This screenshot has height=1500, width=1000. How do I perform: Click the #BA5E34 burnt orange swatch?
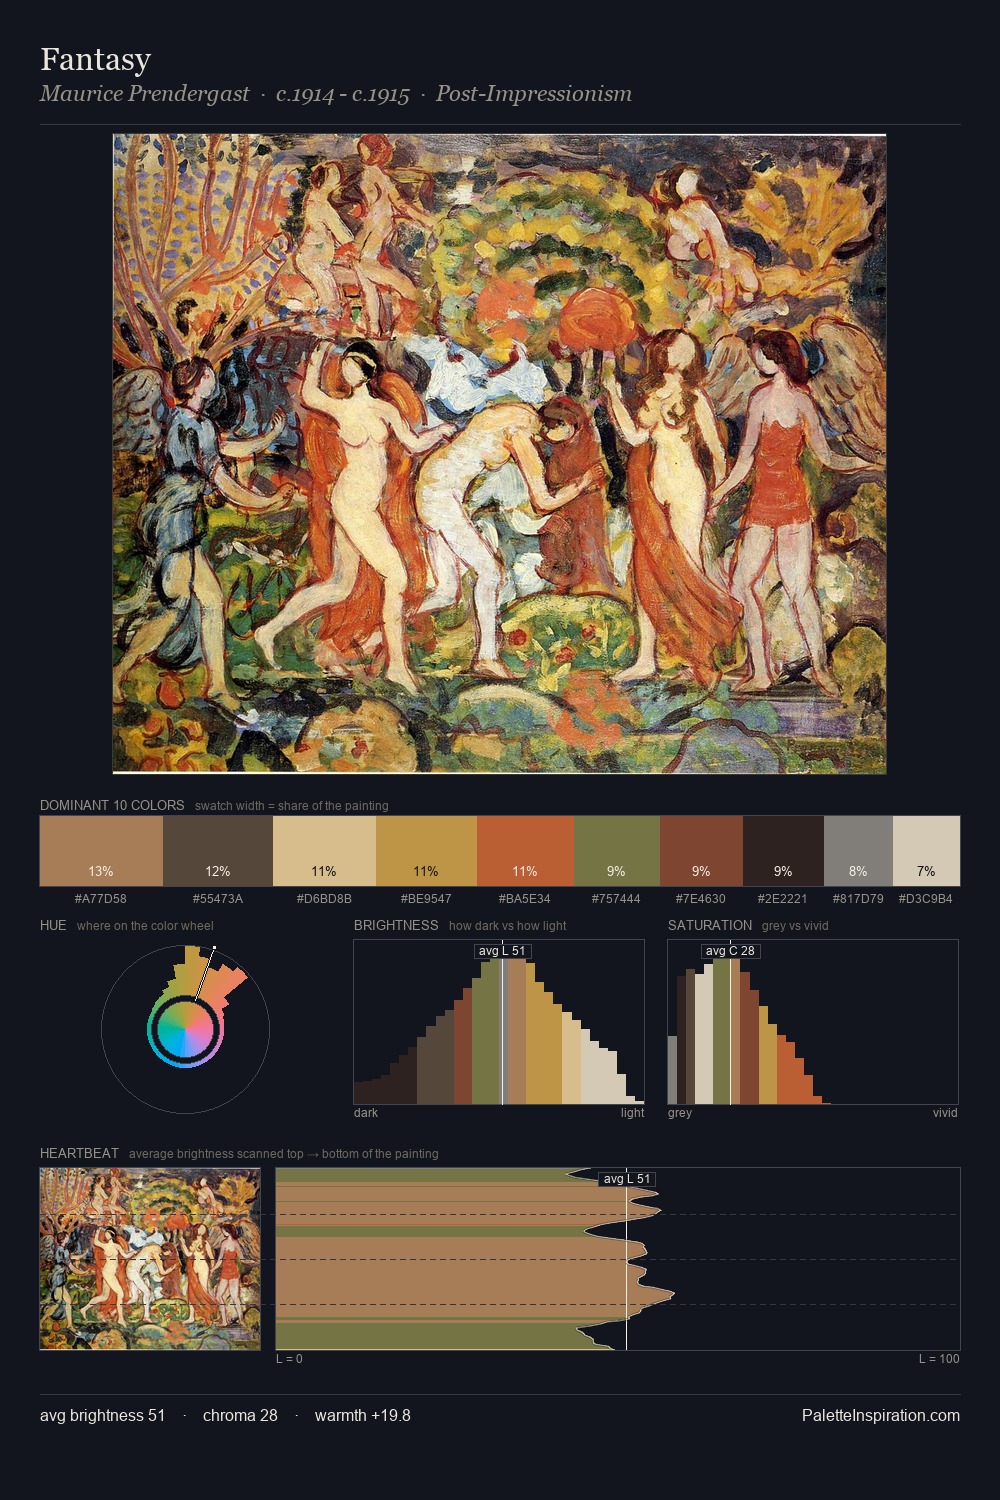point(525,851)
